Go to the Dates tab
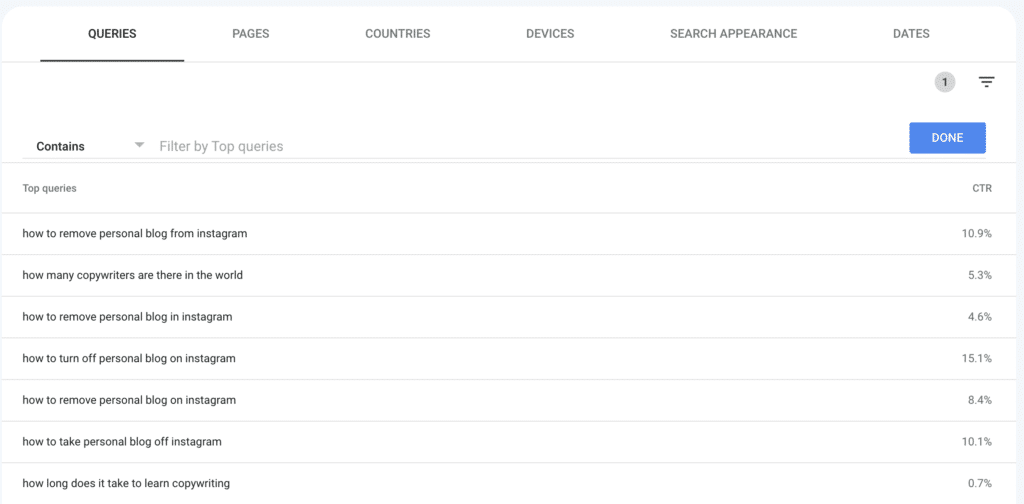The image size is (1024, 504). pos(911,34)
